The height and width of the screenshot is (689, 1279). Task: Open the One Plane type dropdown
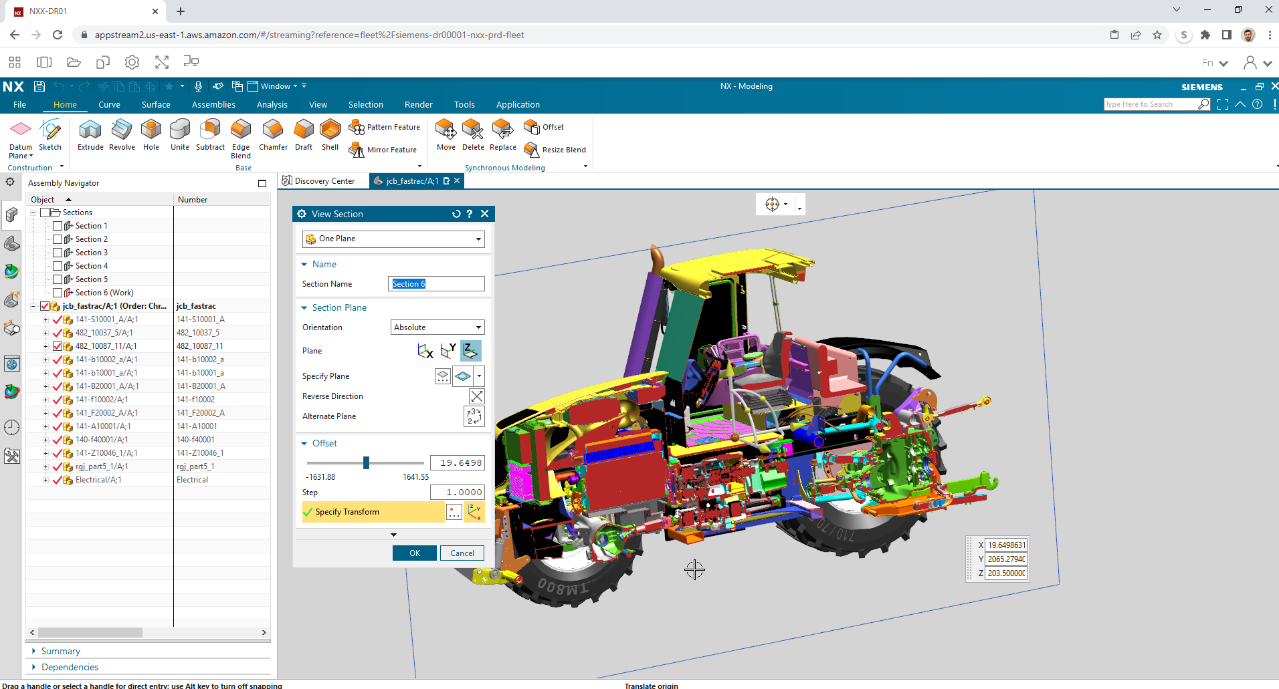tap(393, 239)
